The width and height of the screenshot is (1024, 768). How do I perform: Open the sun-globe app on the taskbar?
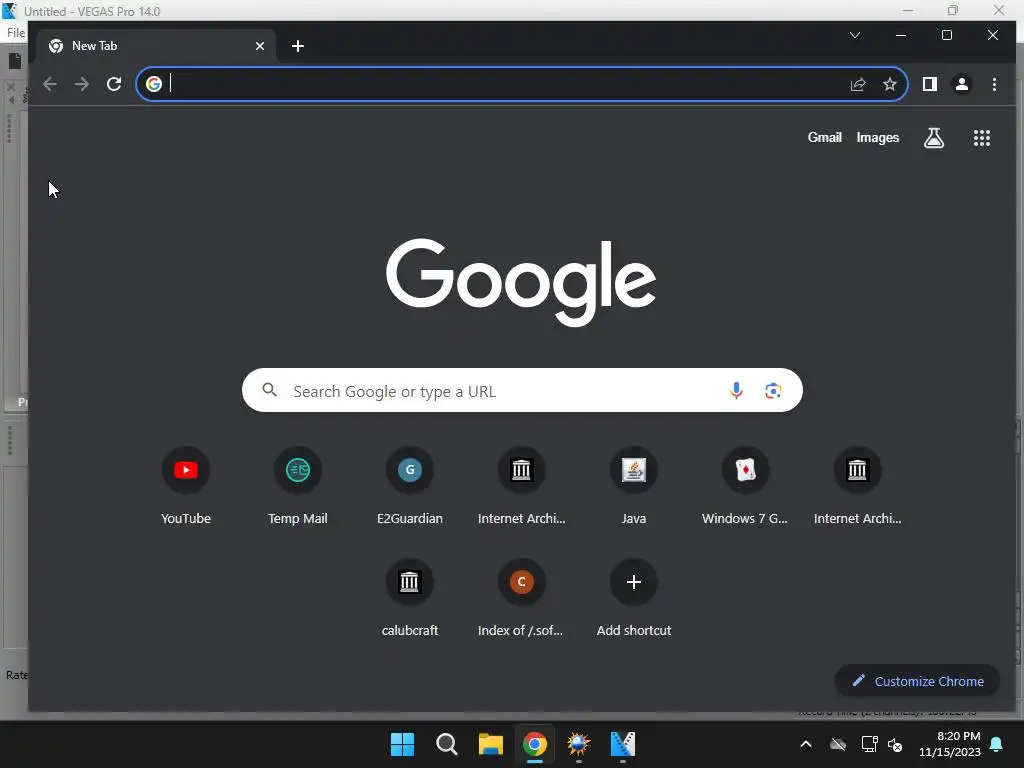pos(579,744)
